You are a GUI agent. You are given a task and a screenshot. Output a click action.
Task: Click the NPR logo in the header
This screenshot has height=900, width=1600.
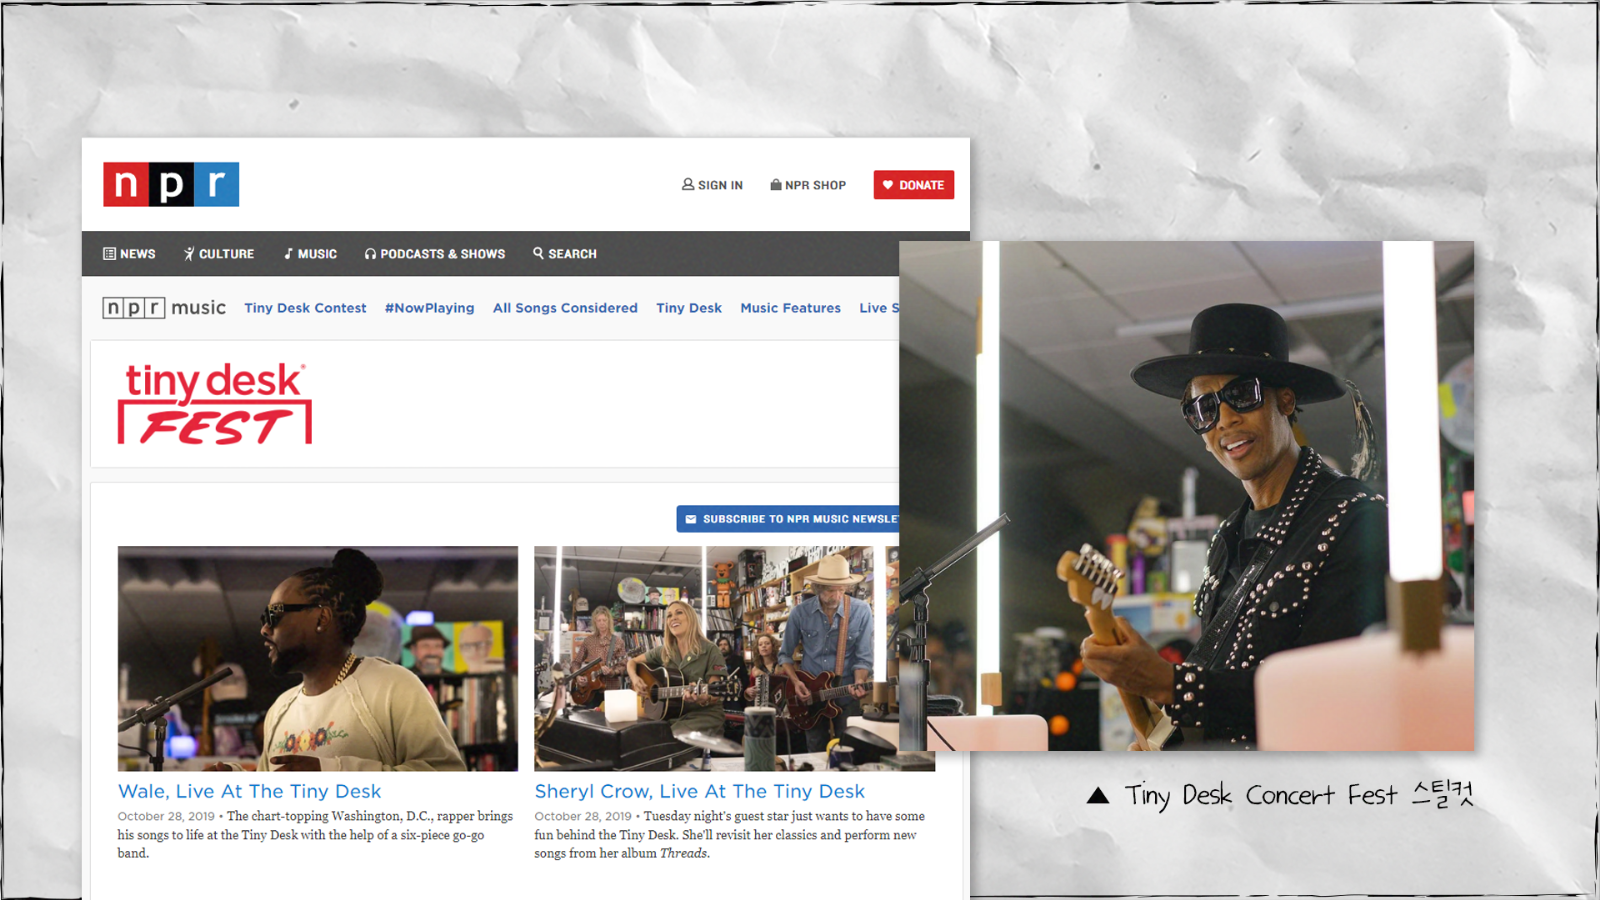tap(171, 184)
